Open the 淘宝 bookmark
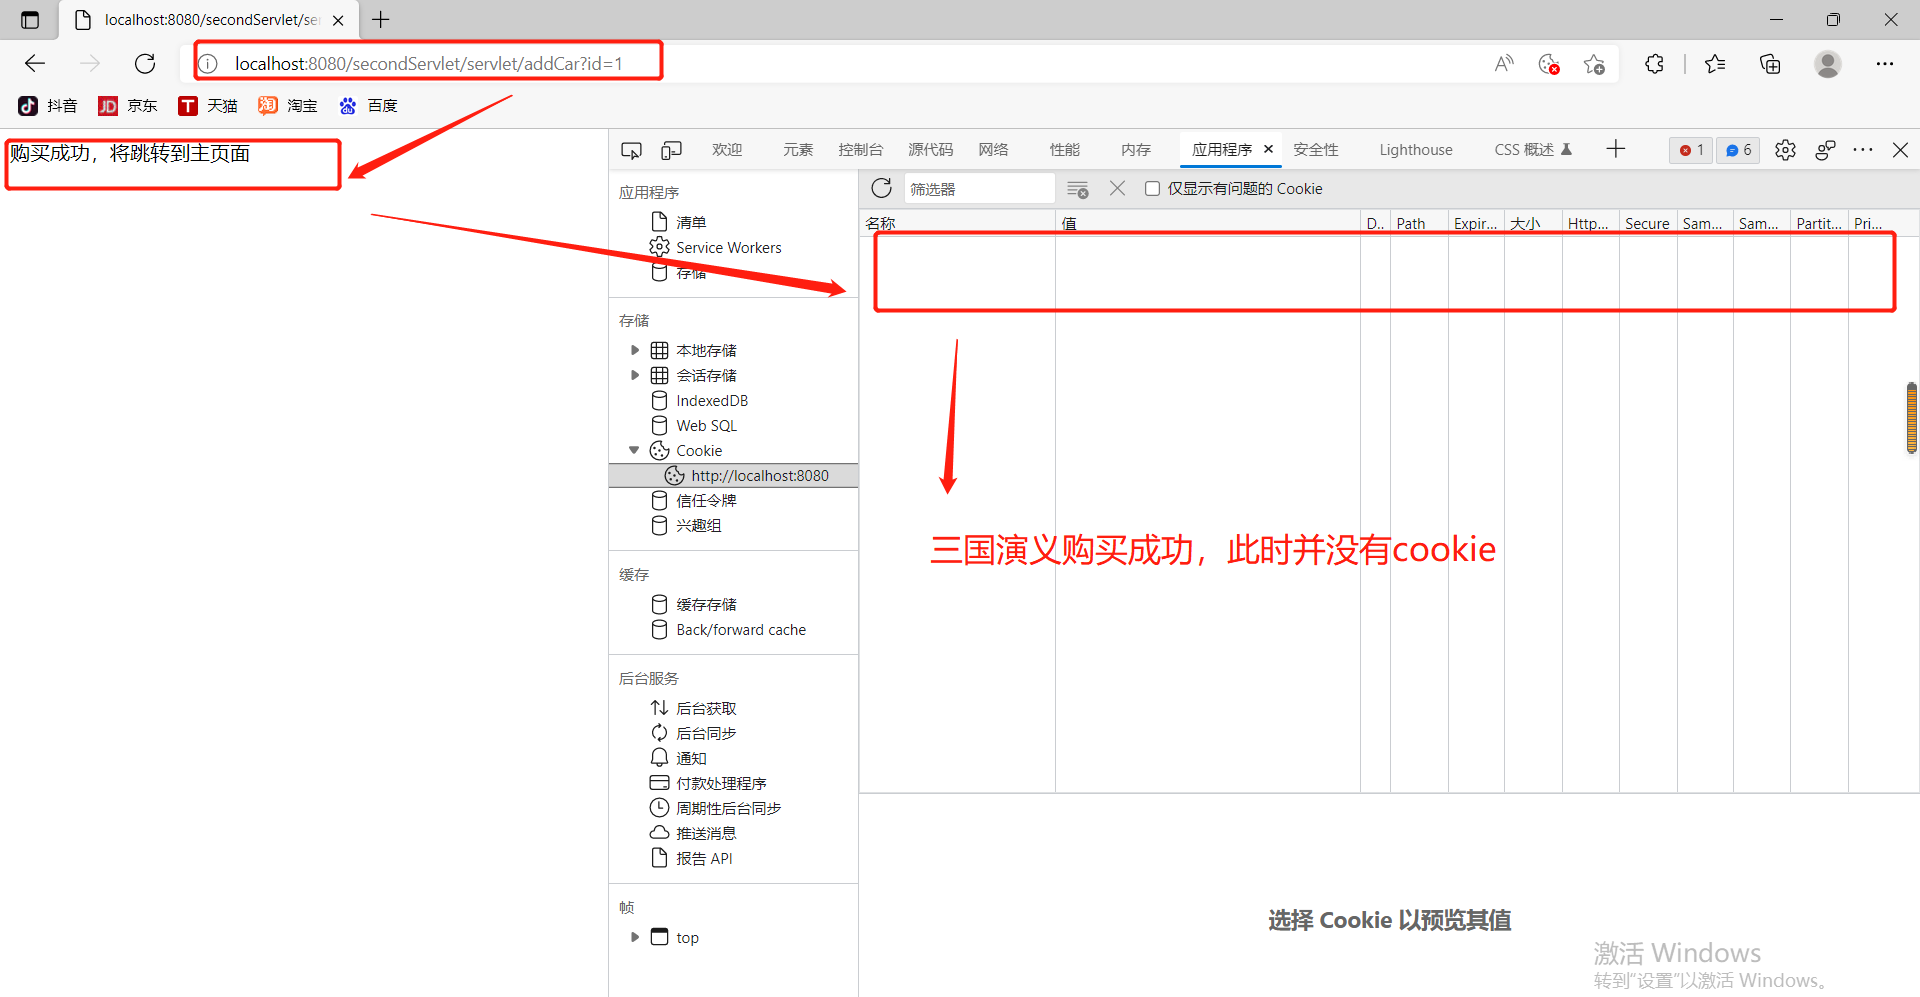1920x997 pixels. click(x=288, y=106)
